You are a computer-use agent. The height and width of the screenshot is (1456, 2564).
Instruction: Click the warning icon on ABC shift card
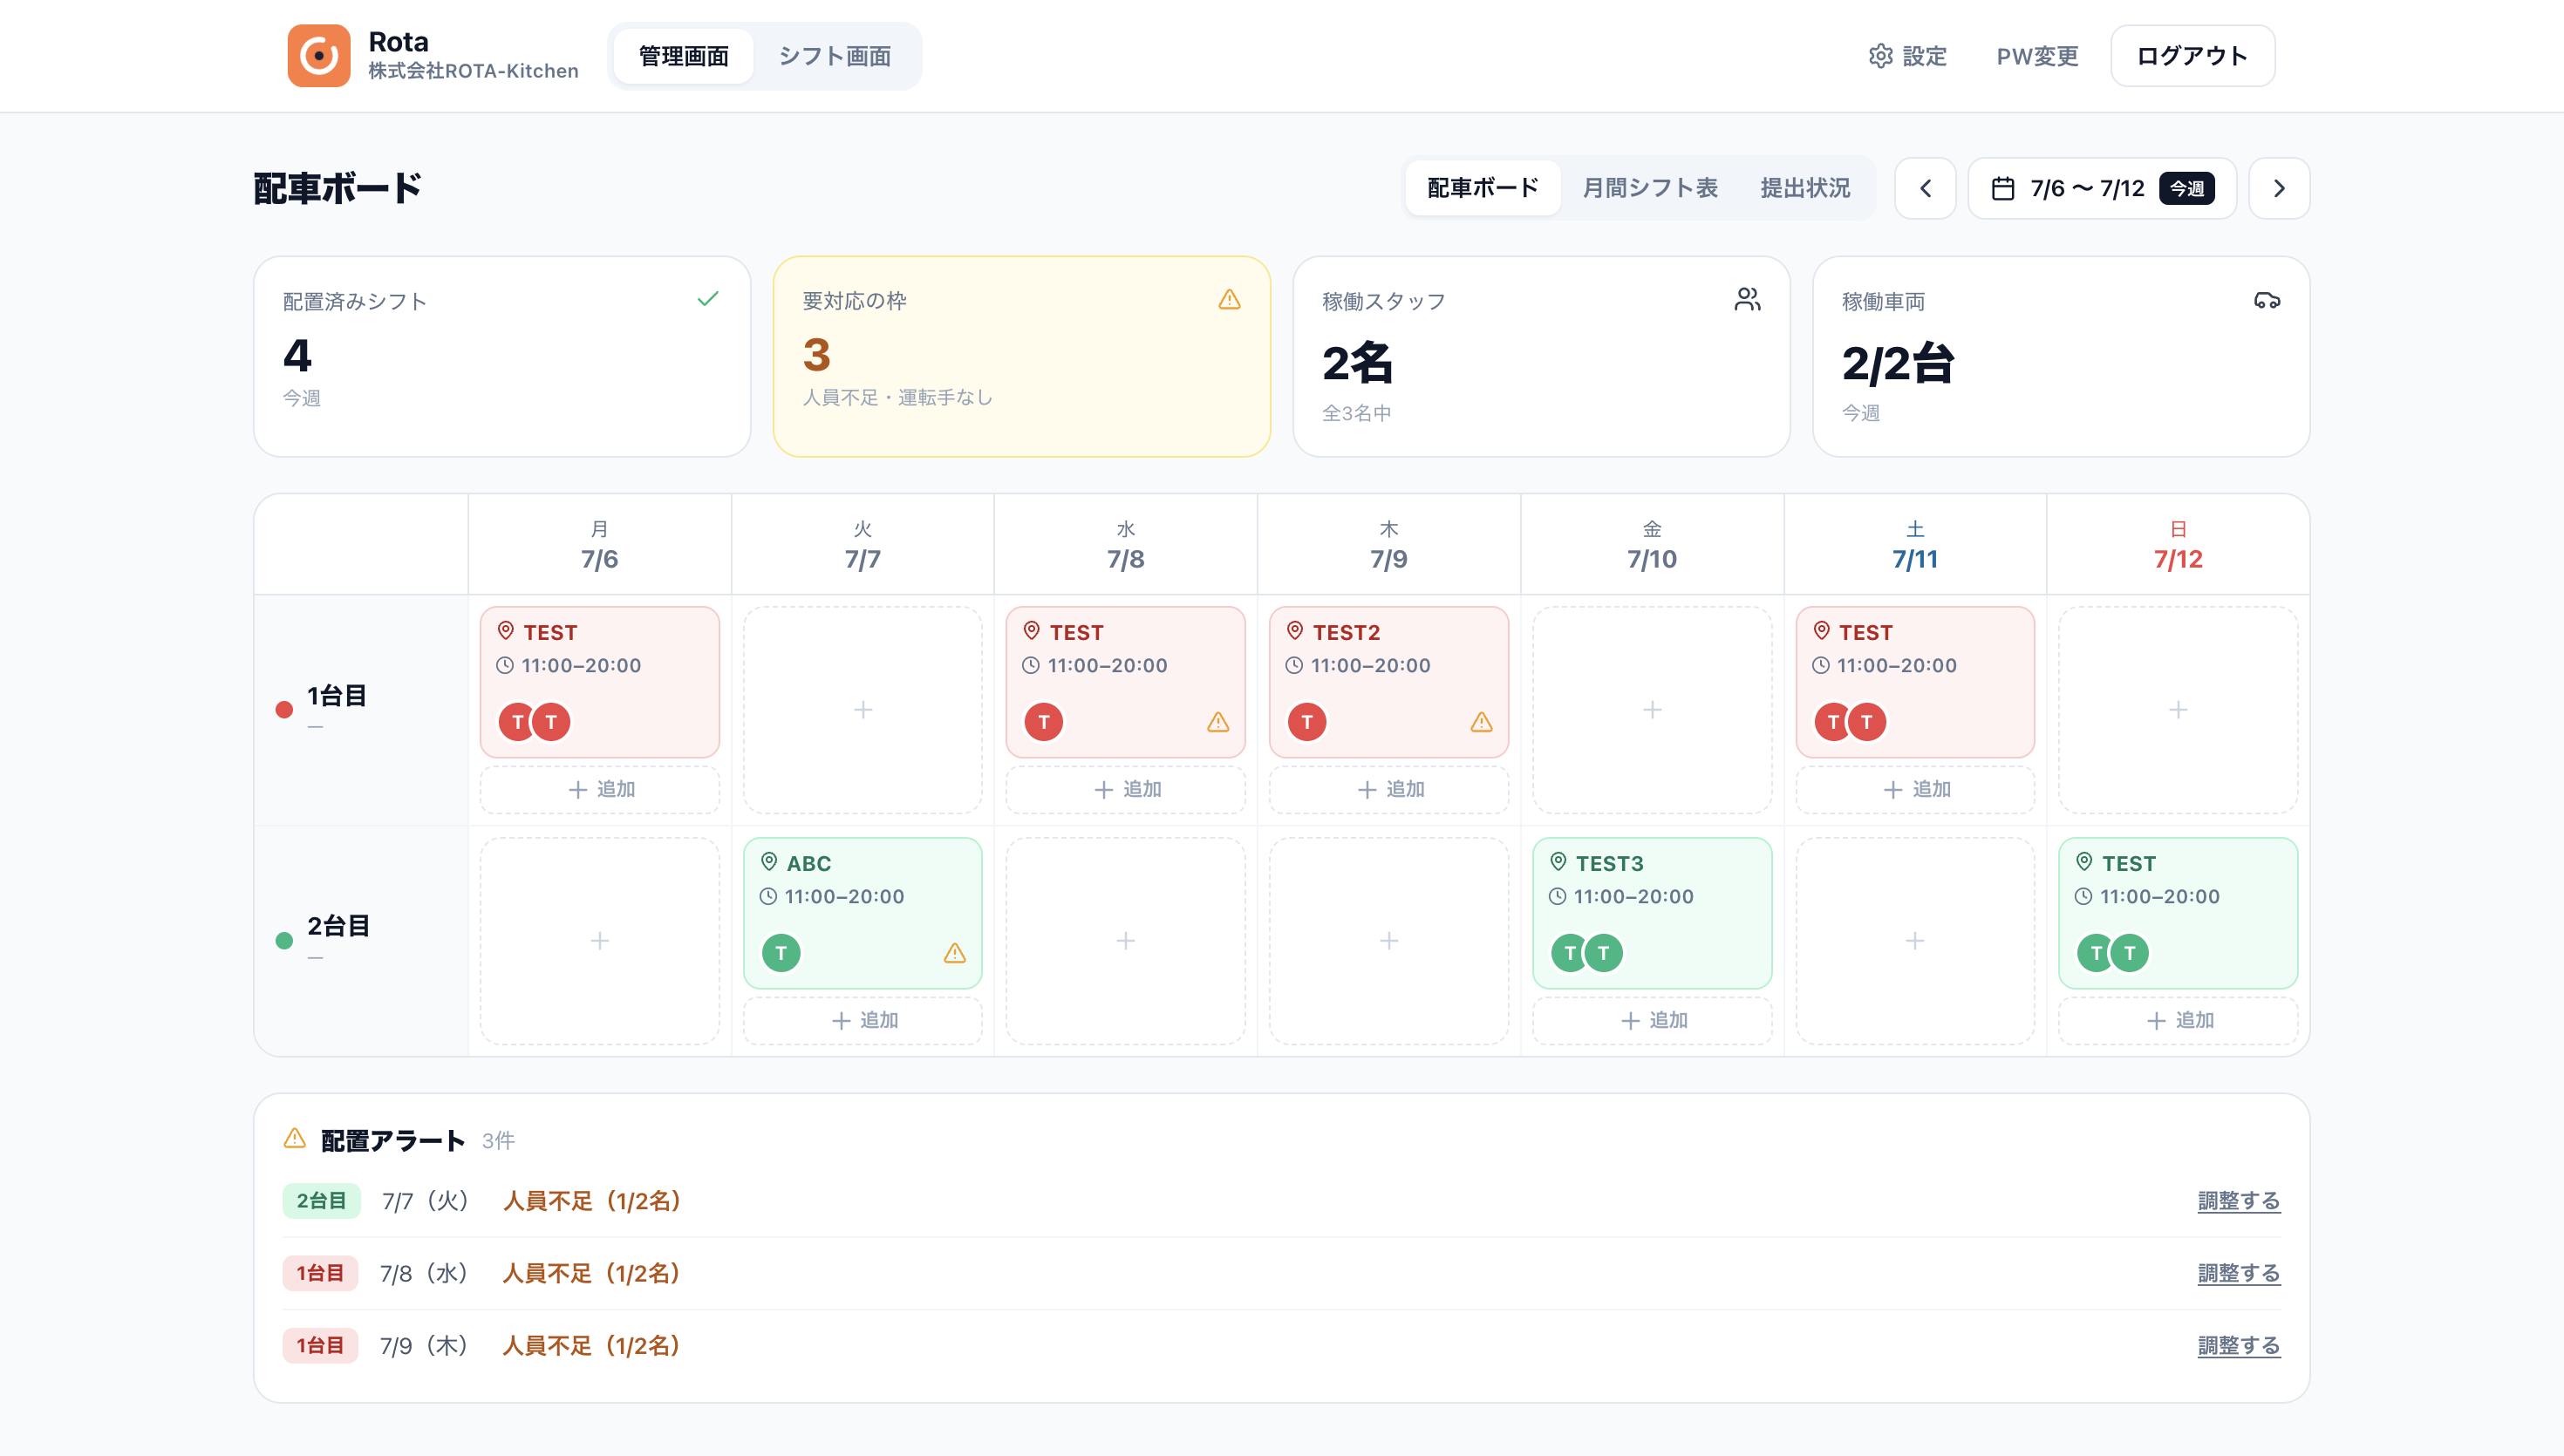click(955, 953)
